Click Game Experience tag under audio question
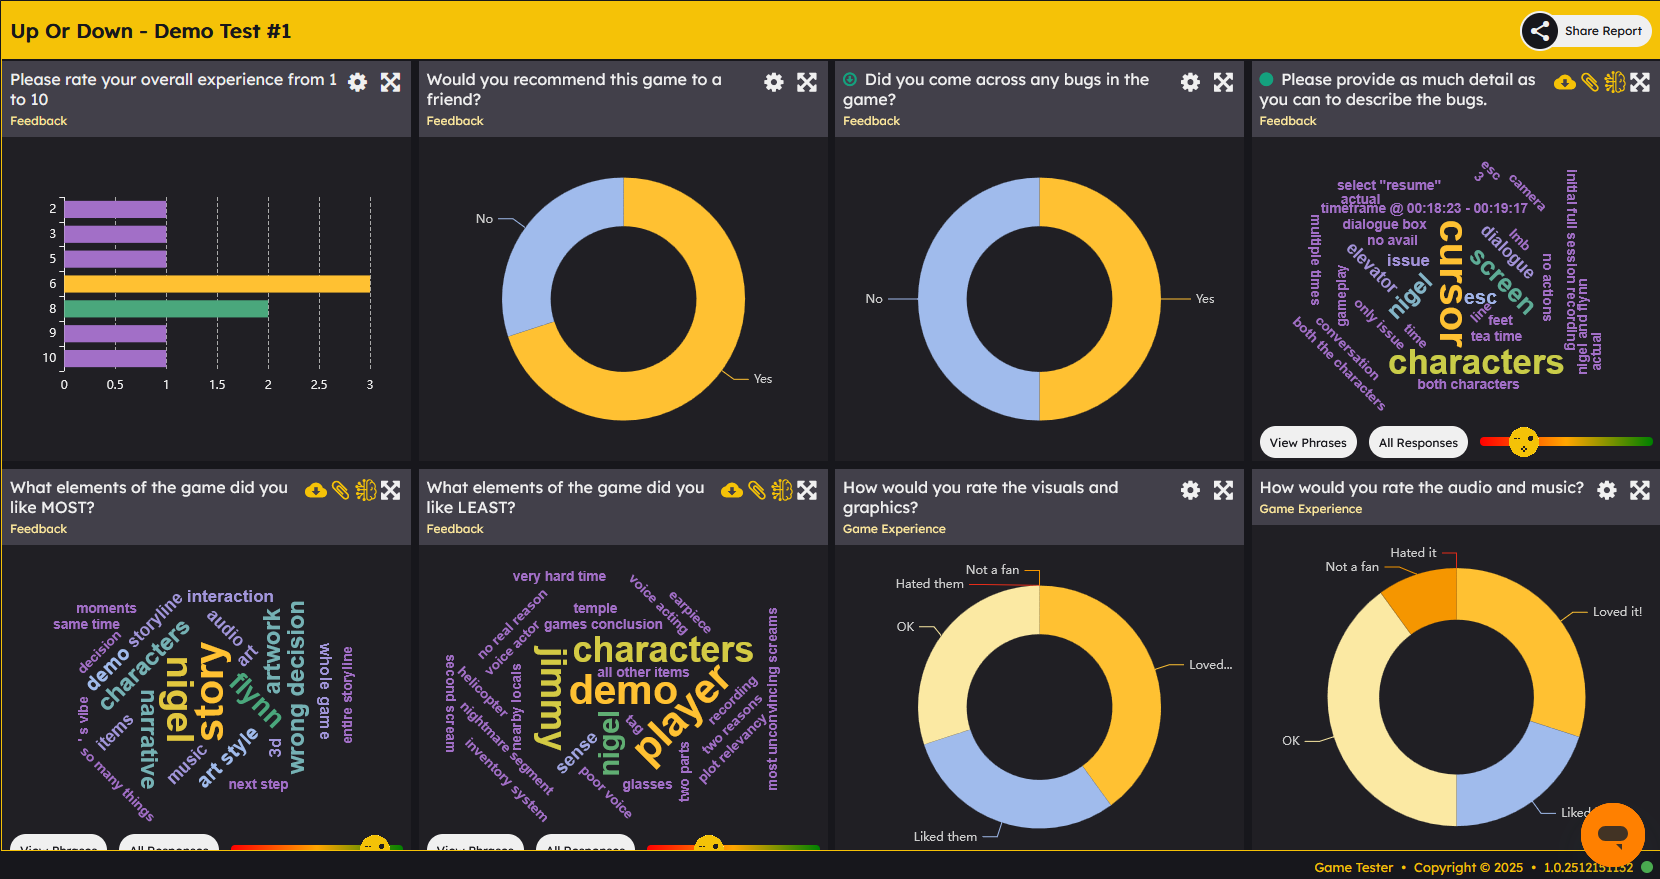This screenshot has width=1660, height=879. tap(1310, 509)
